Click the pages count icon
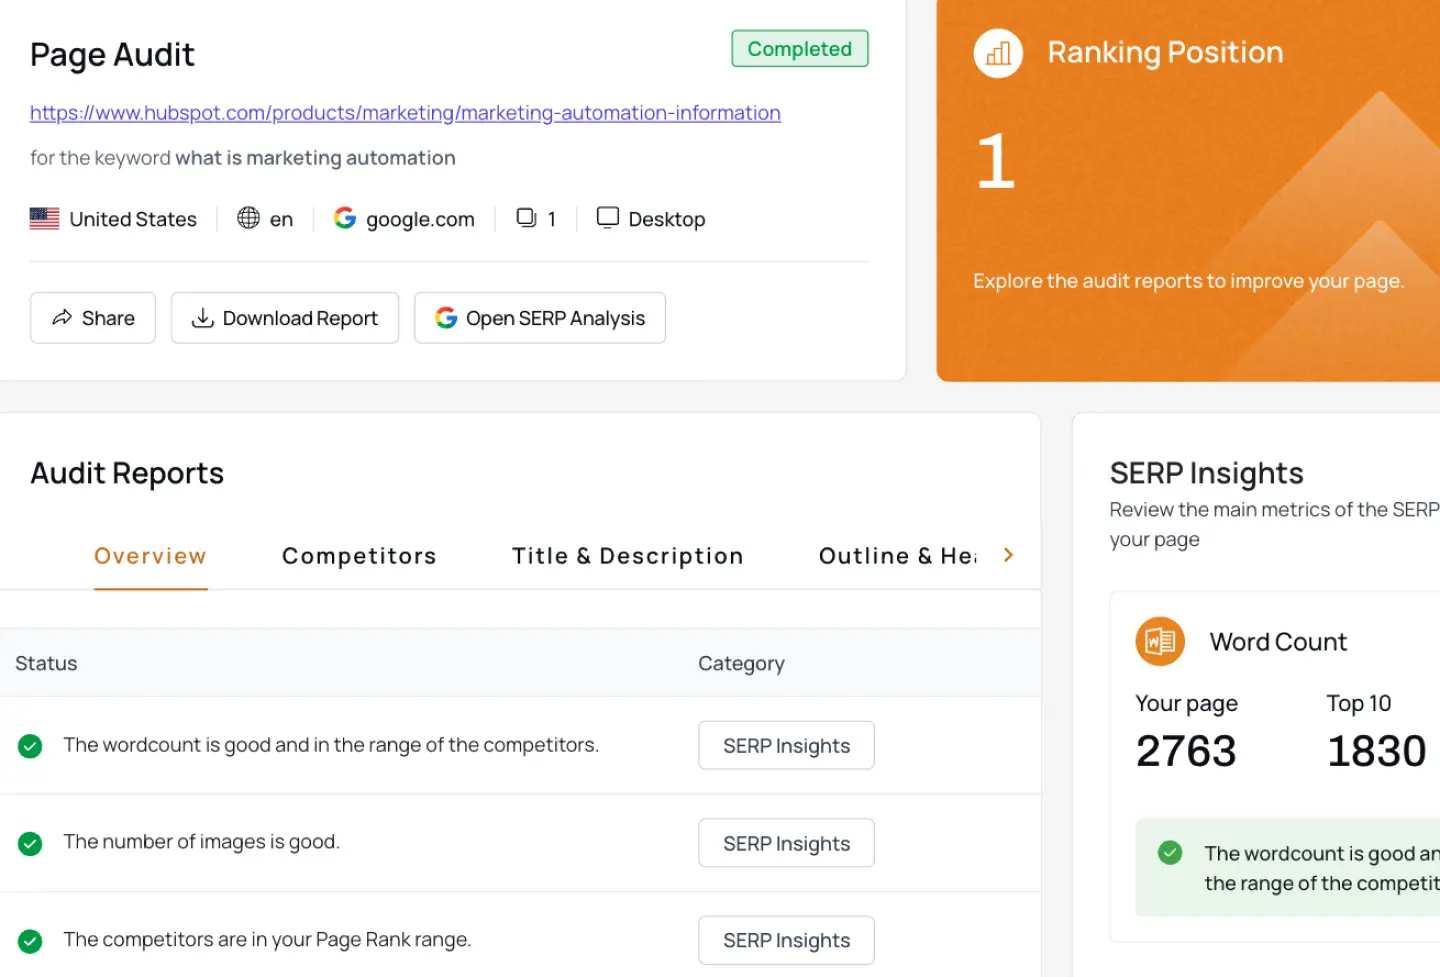 [526, 218]
